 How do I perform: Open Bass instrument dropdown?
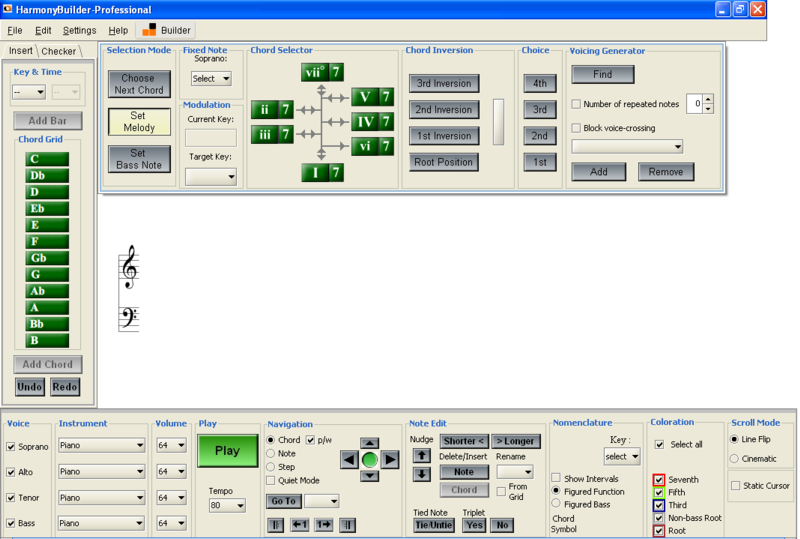(x=102, y=523)
